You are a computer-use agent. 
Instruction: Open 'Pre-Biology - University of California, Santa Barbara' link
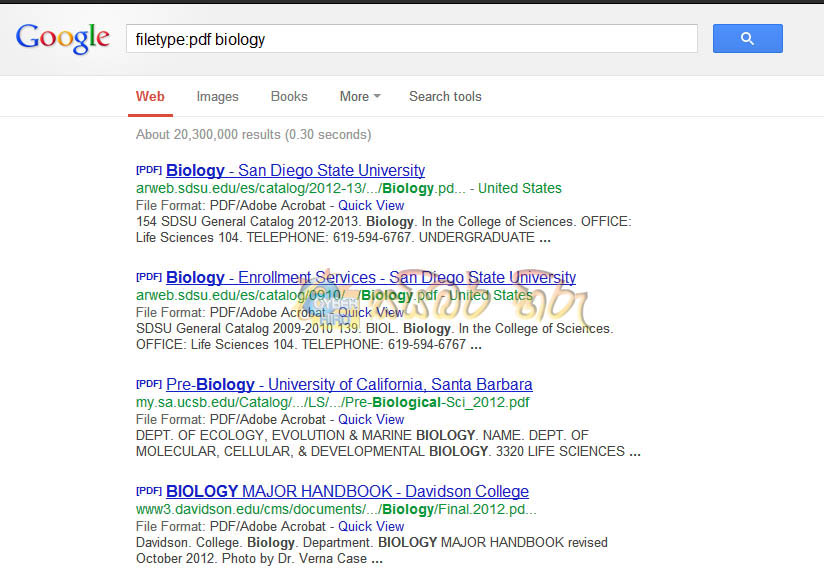[x=349, y=385]
